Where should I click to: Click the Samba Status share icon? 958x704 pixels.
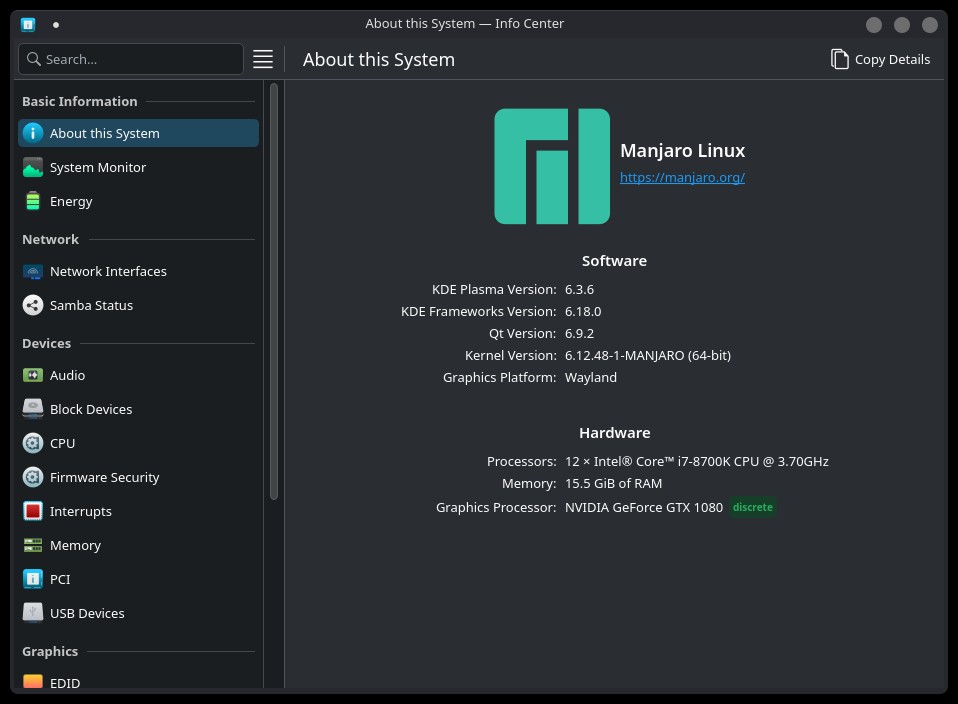point(33,305)
